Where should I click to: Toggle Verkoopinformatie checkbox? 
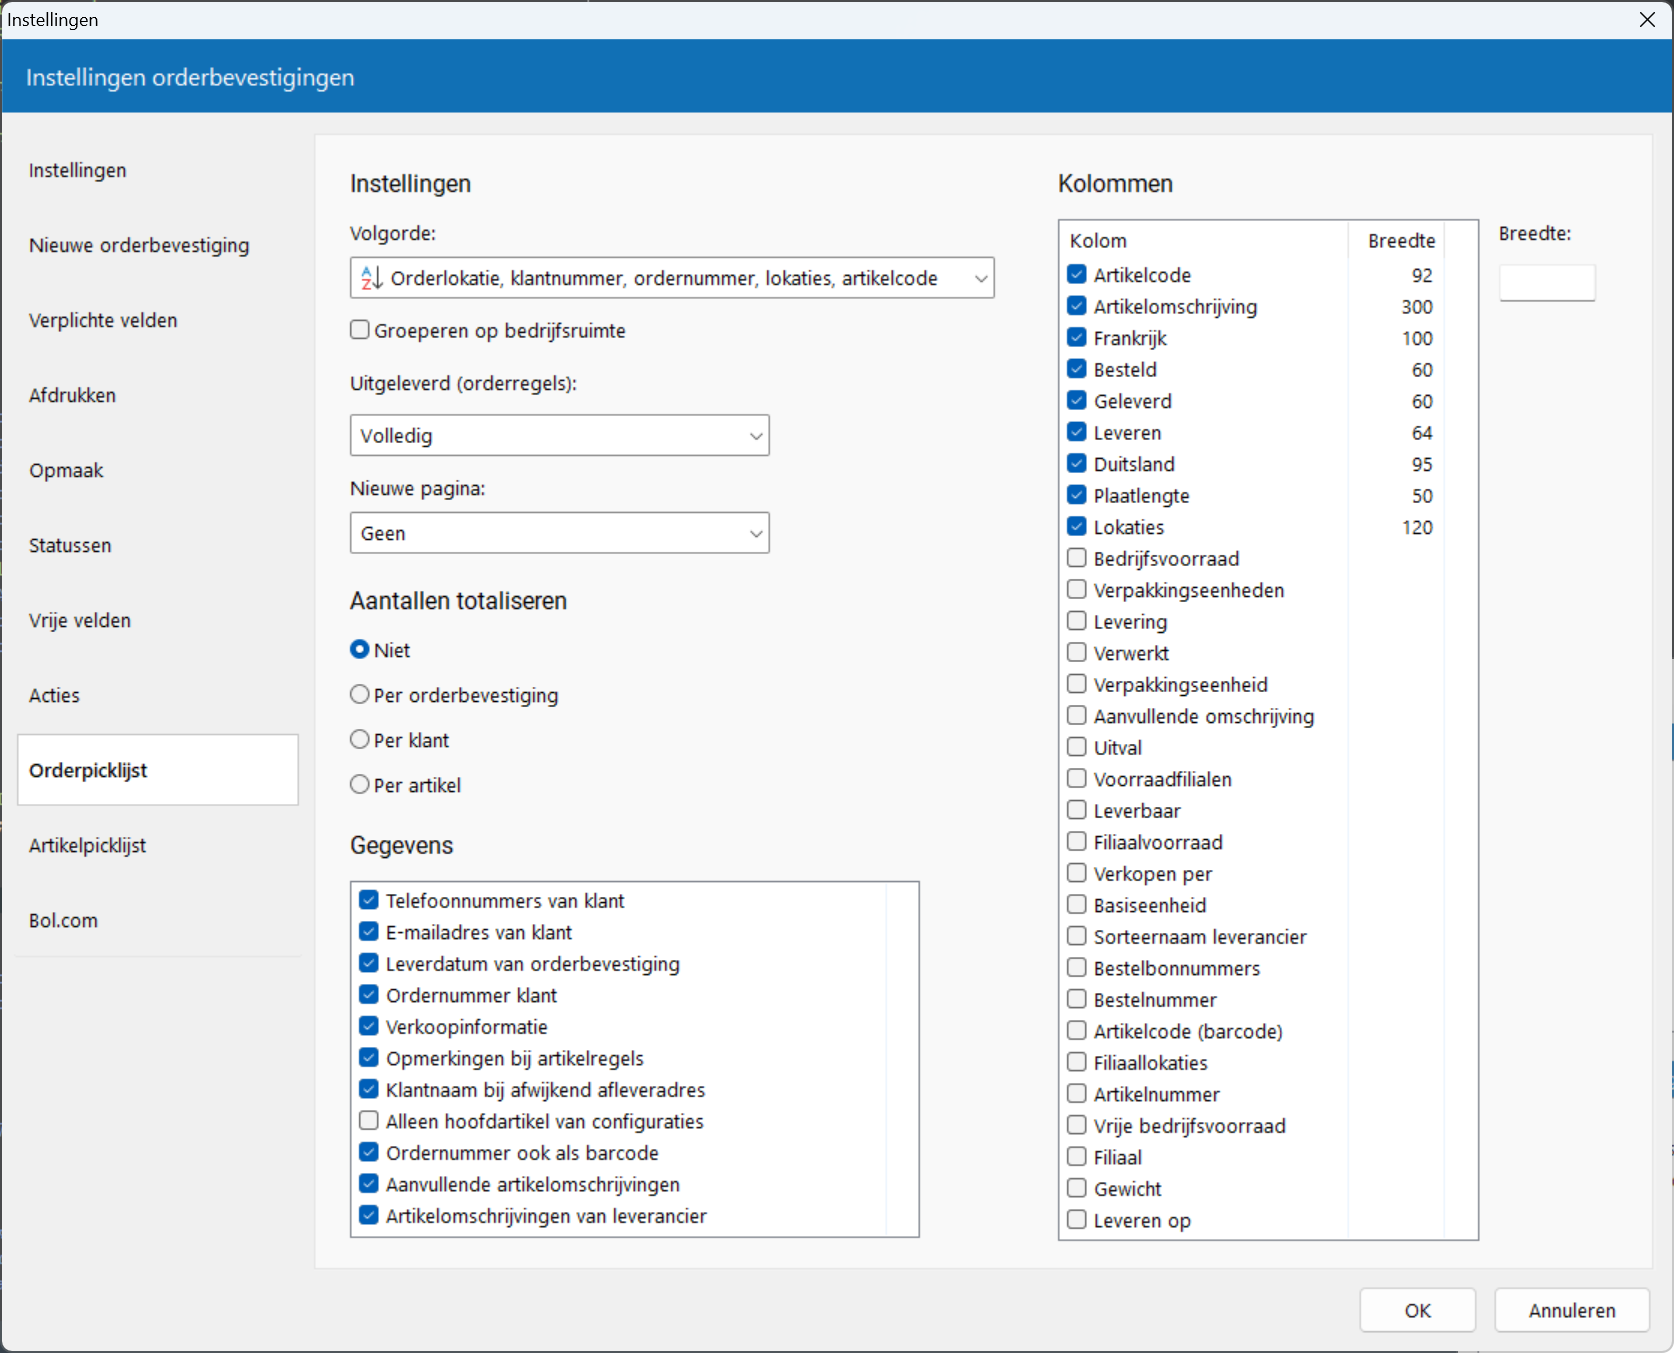click(369, 1026)
